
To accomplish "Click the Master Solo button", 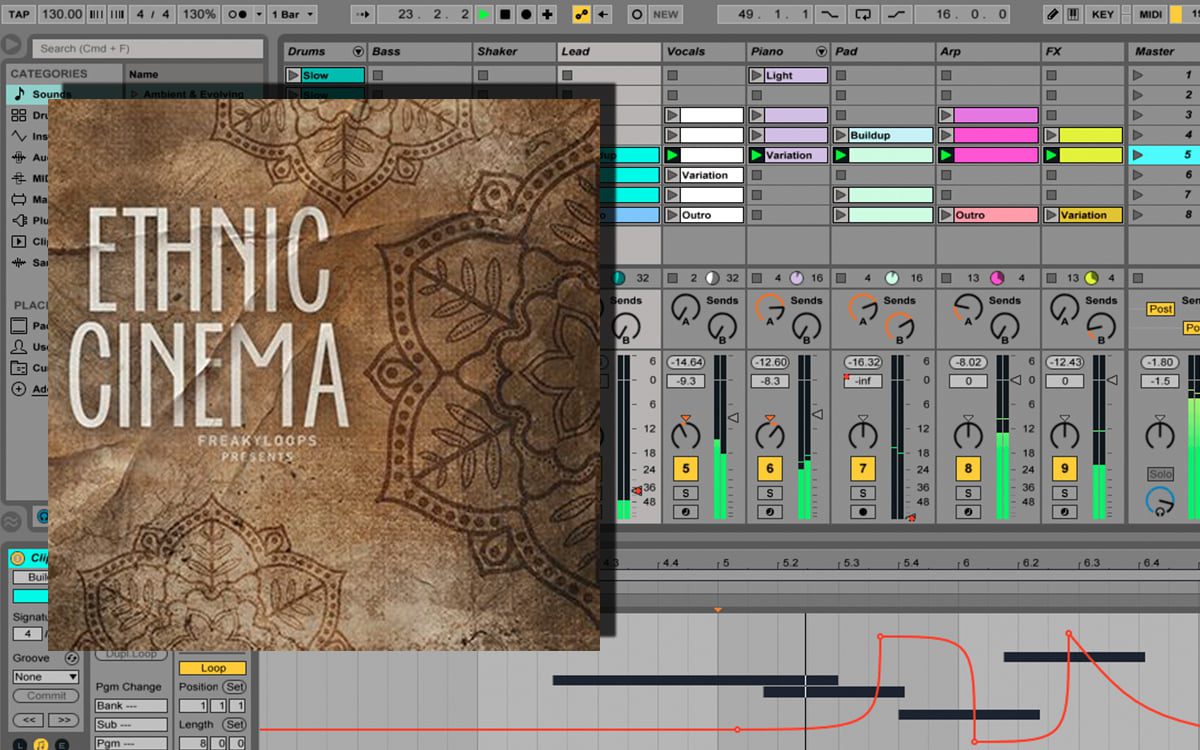I will tap(1160, 473).
